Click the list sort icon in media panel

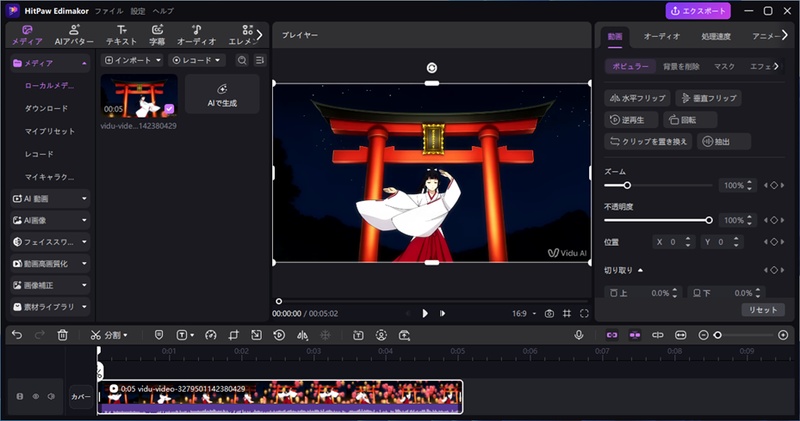pos(260,60)
